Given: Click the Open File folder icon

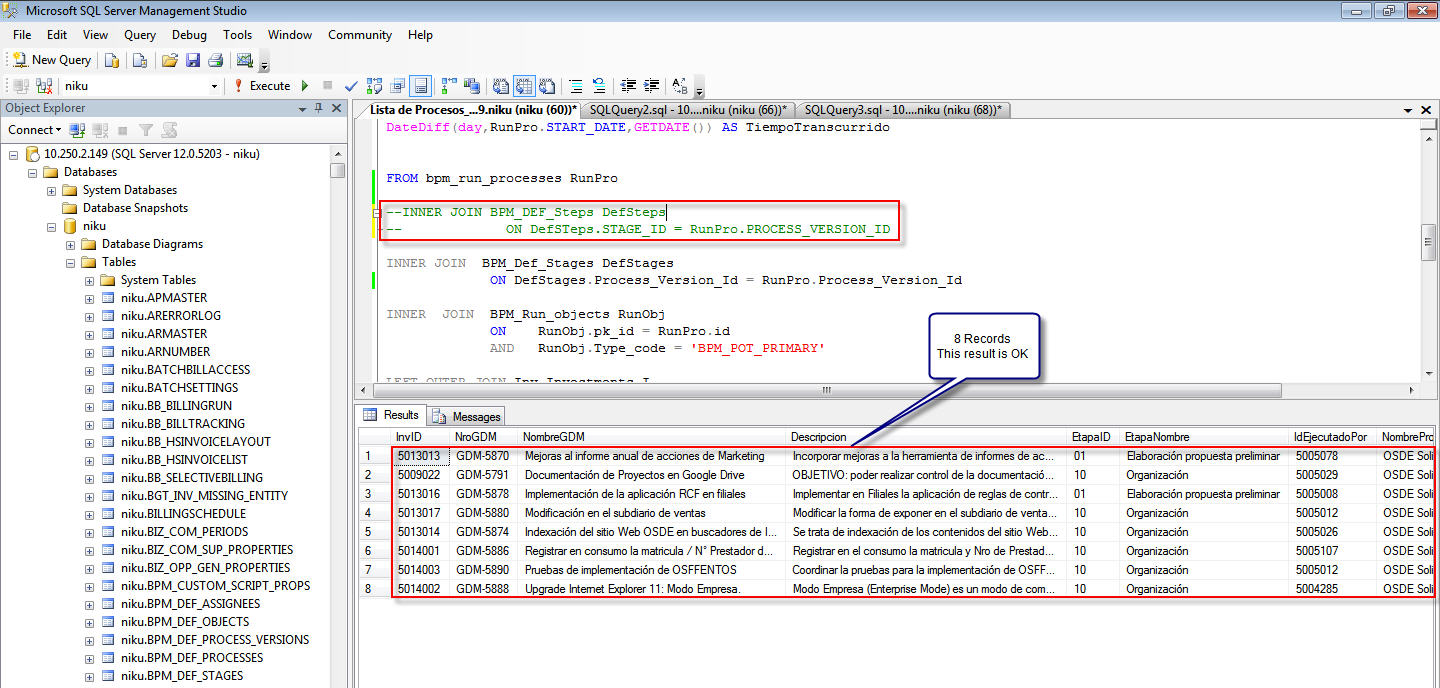Looking at the screenshot, I should 170,60.
